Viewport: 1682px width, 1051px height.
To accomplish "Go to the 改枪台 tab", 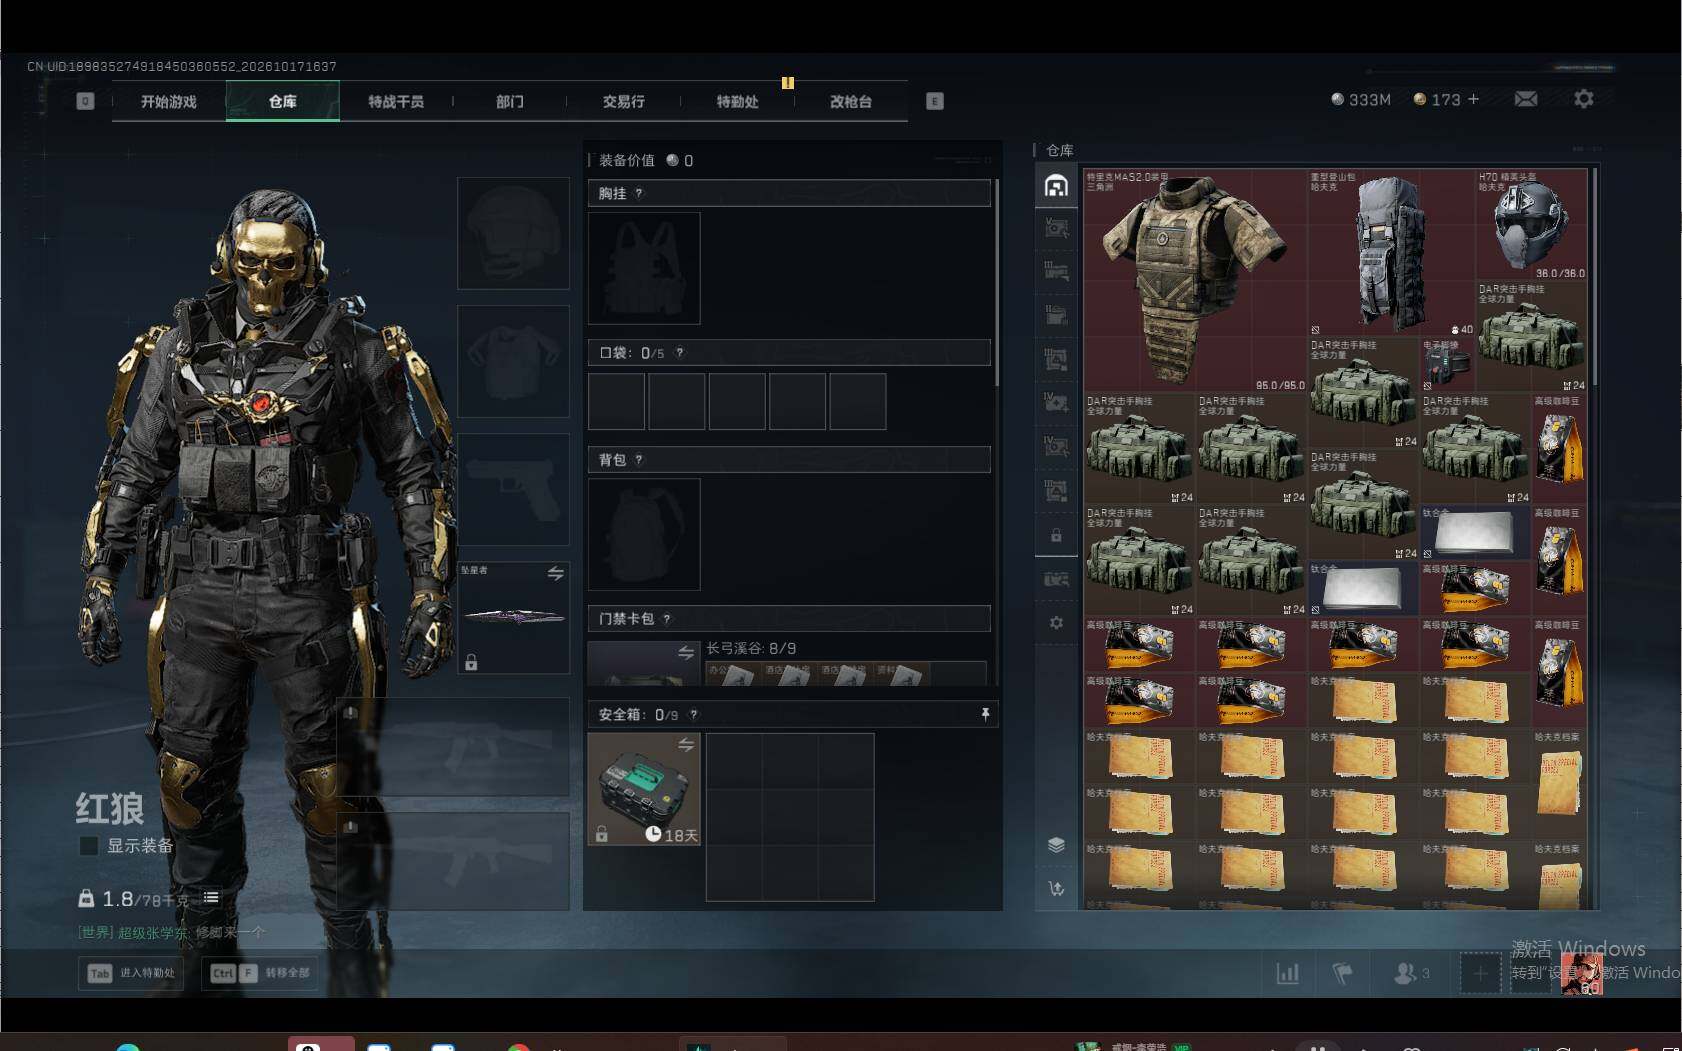I will tap(851, 101).
